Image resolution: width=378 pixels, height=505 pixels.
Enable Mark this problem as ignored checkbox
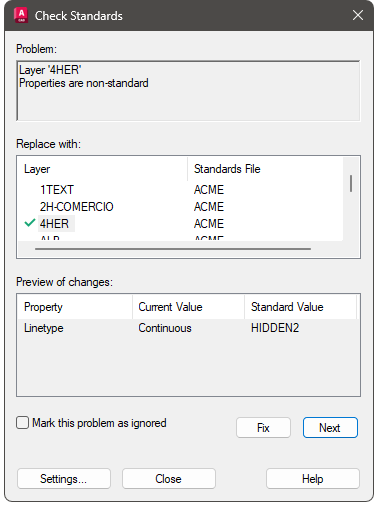click(x=23, y=423)
